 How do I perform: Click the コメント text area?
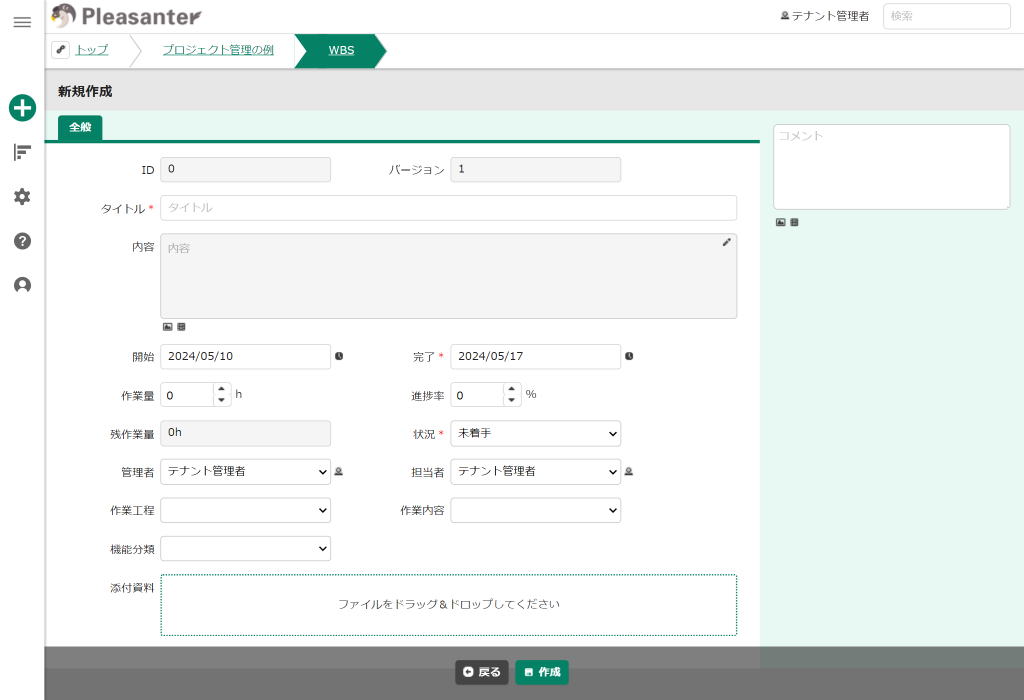coord(891,167)
